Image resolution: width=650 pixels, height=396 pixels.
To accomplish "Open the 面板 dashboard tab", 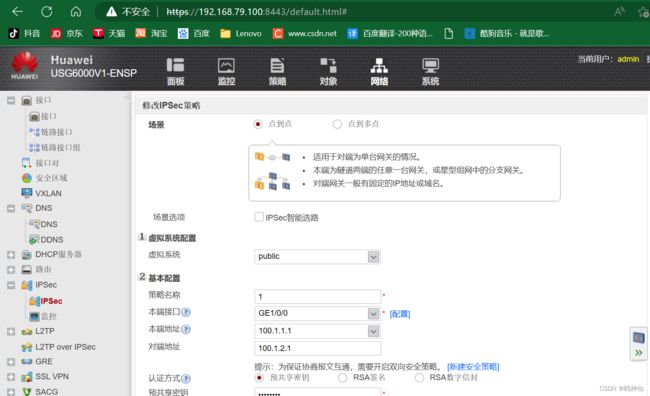I will (x=175, y=72).
